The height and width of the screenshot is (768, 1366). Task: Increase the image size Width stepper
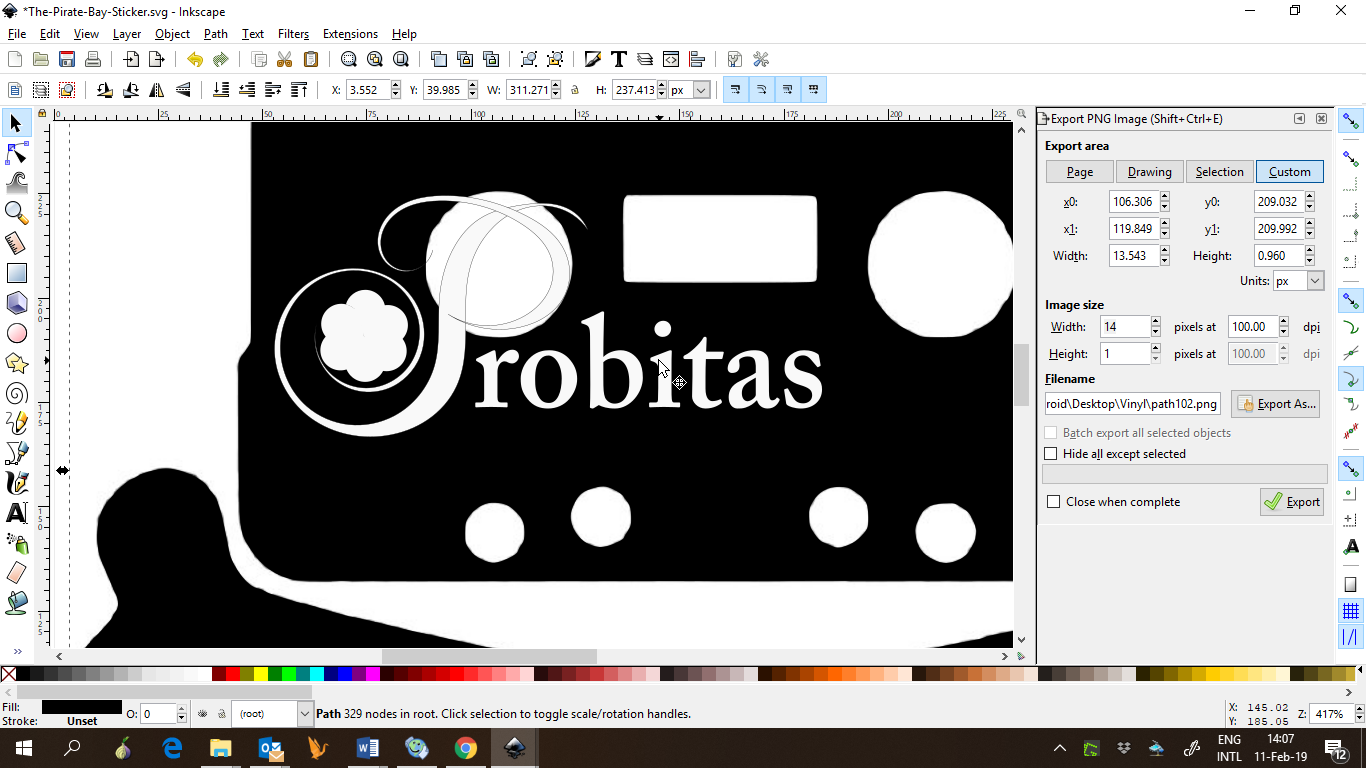(1156, 323)
